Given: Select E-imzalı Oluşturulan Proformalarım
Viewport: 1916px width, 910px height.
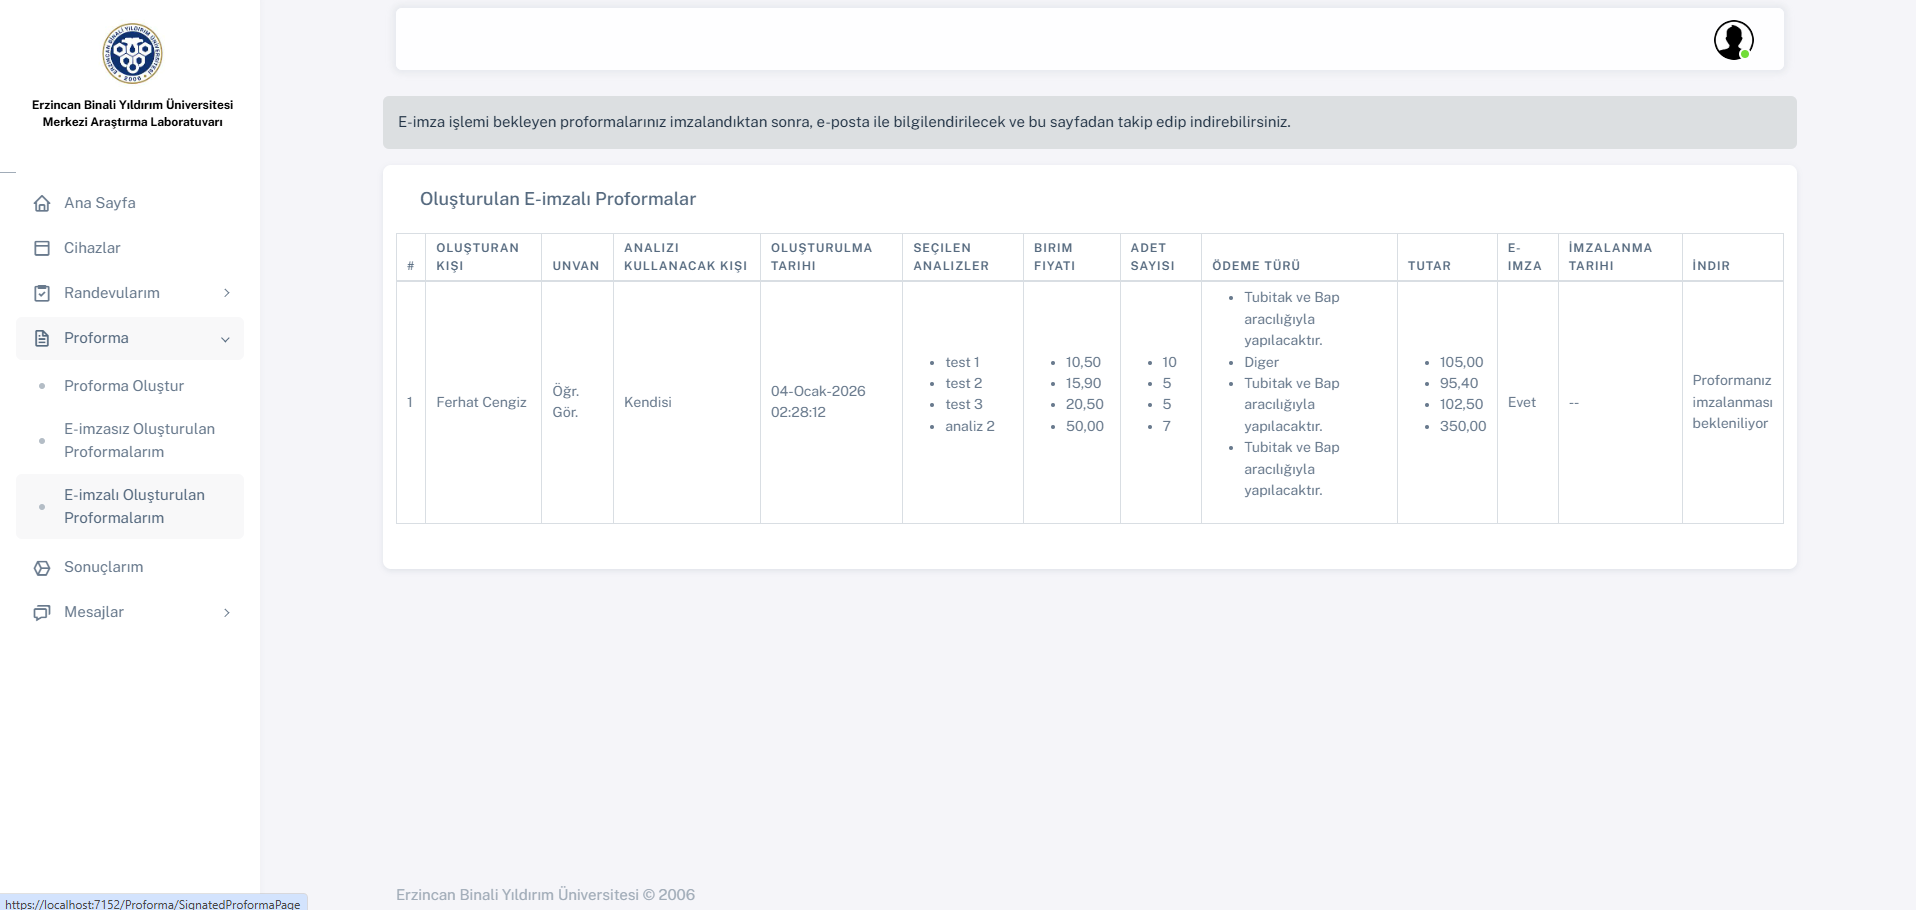Looking at the screenshot, I should (134, 506).
